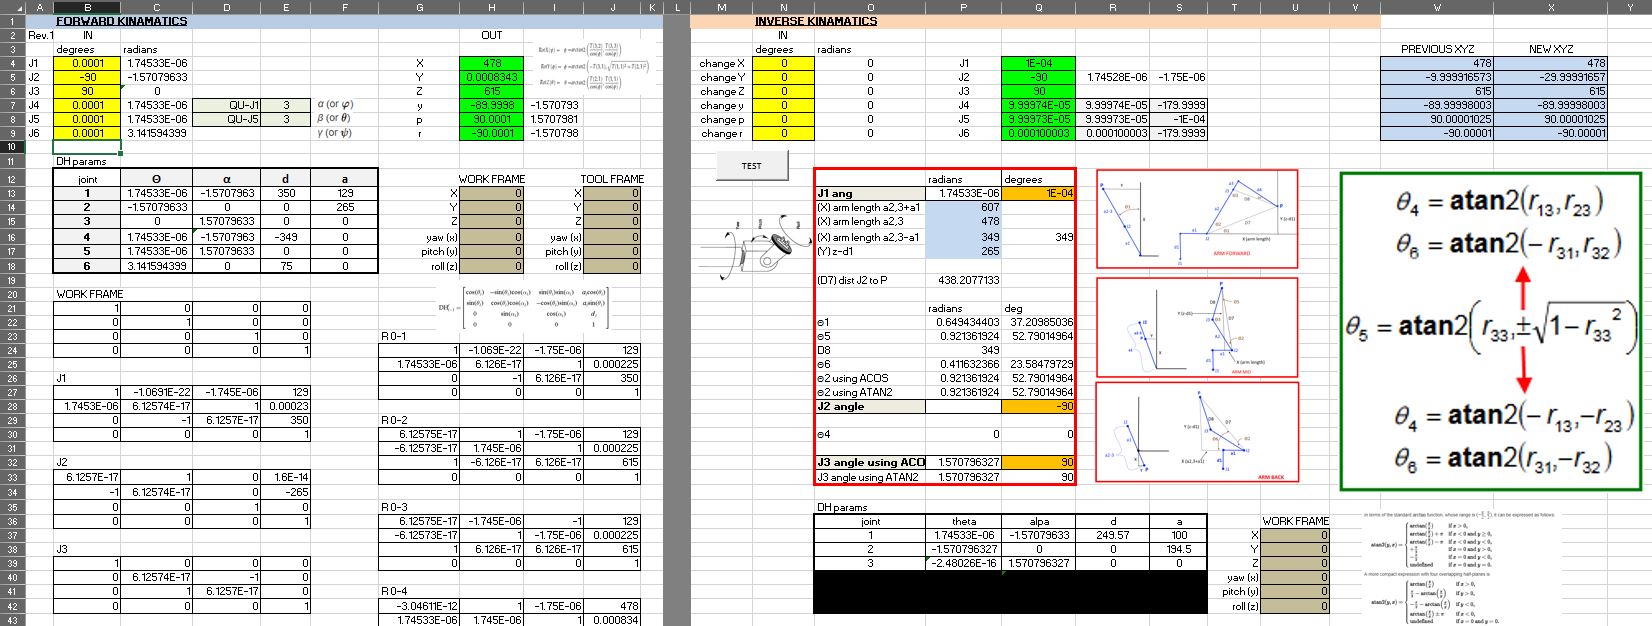1652x626 pixels.
Task: Select yellow change X input cell
Action: [x=783, y=63]
